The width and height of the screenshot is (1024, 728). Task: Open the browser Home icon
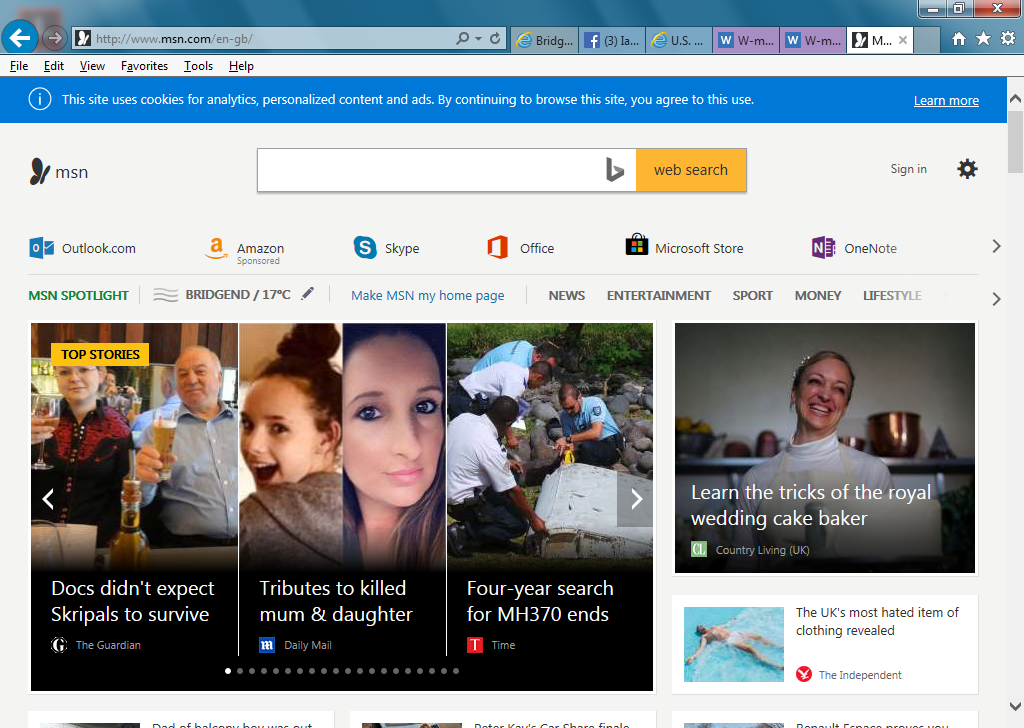point(959,39)
